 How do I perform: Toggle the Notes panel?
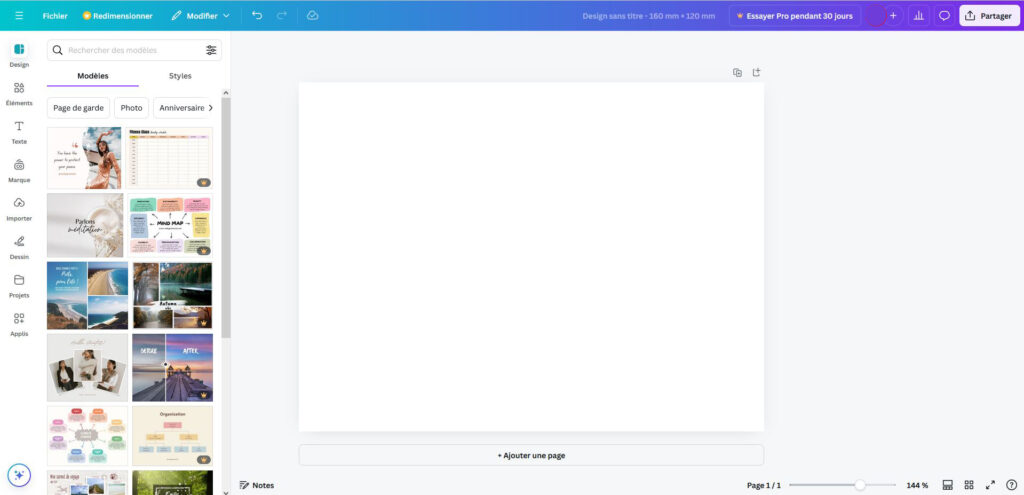(x=256, y=485)
